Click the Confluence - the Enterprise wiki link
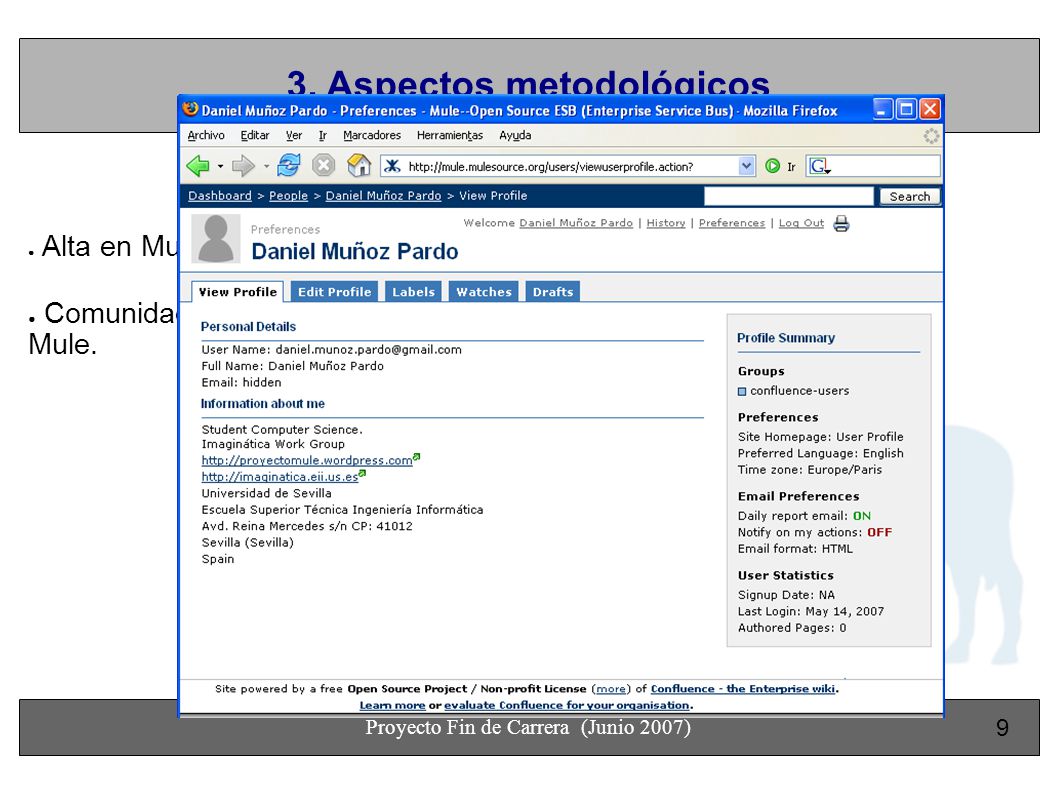The width and height of the screenshot is (1058, 793). [743, 689]
